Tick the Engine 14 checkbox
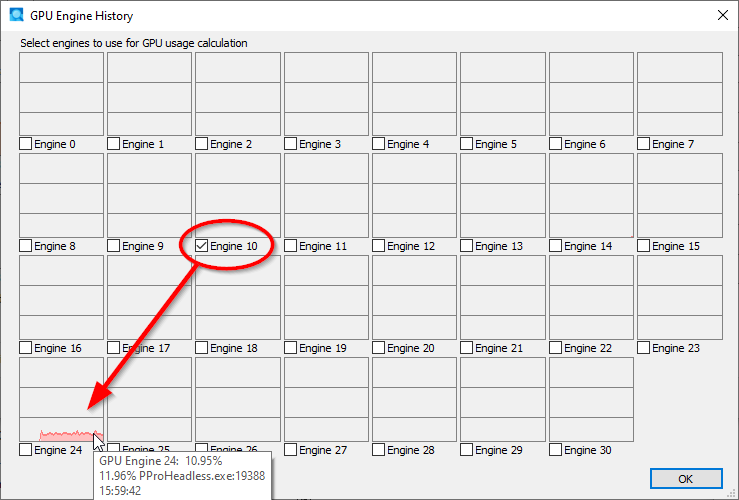The height and width of the screenshot is (500, 739). pyautogui.click(x=556, y=246)
